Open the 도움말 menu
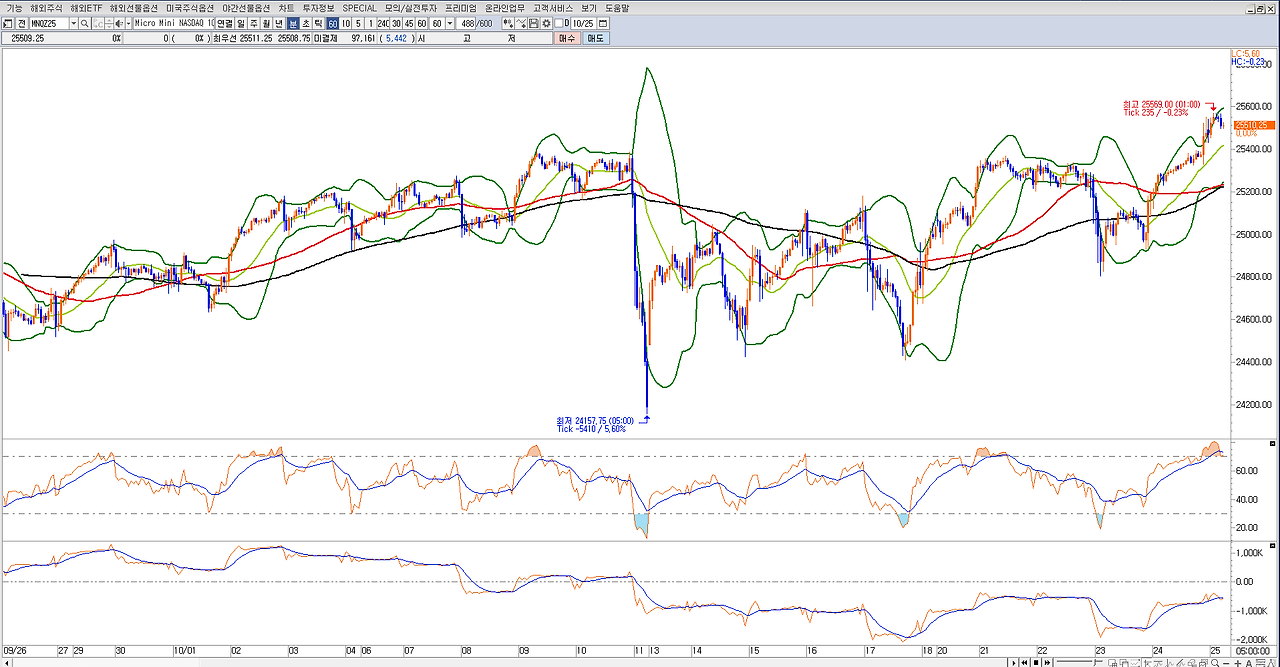This screenshot has width=1280, height=667. [617, 8]
